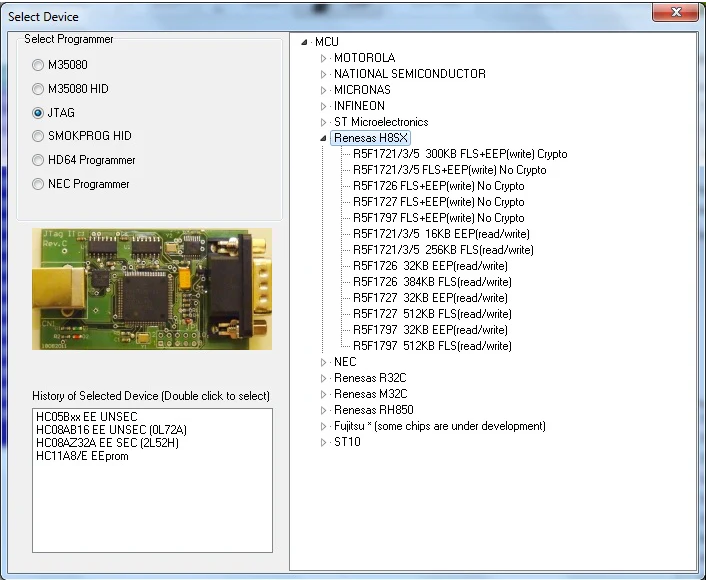Click the INFINEON tree label
Image resolution: width=706 pixels, height=580 pixels.
click(x=359, y=106)
